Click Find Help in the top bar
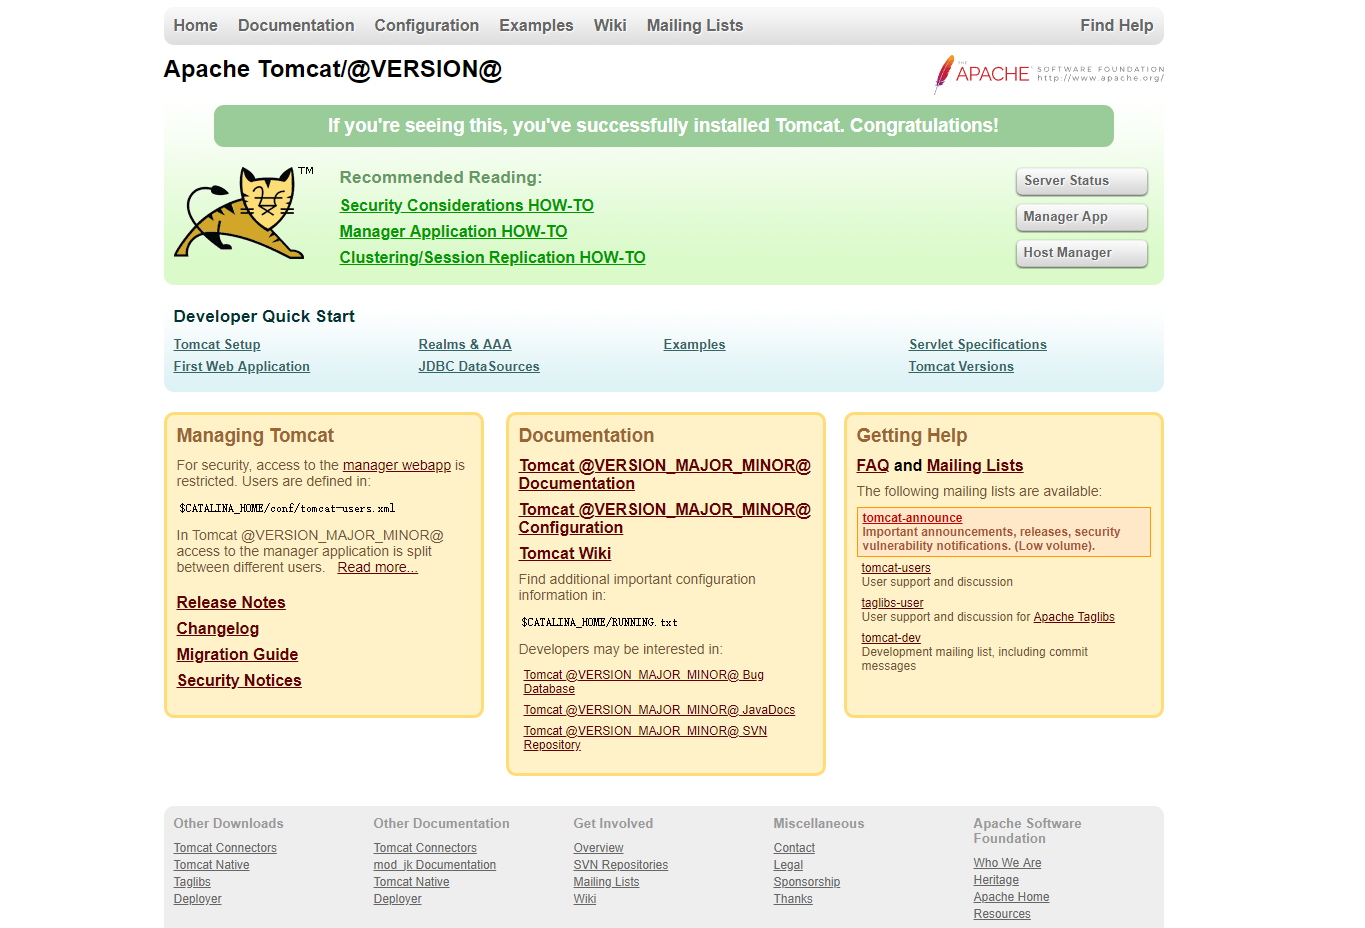The image size is (1365, 928). click(1116, 26)
